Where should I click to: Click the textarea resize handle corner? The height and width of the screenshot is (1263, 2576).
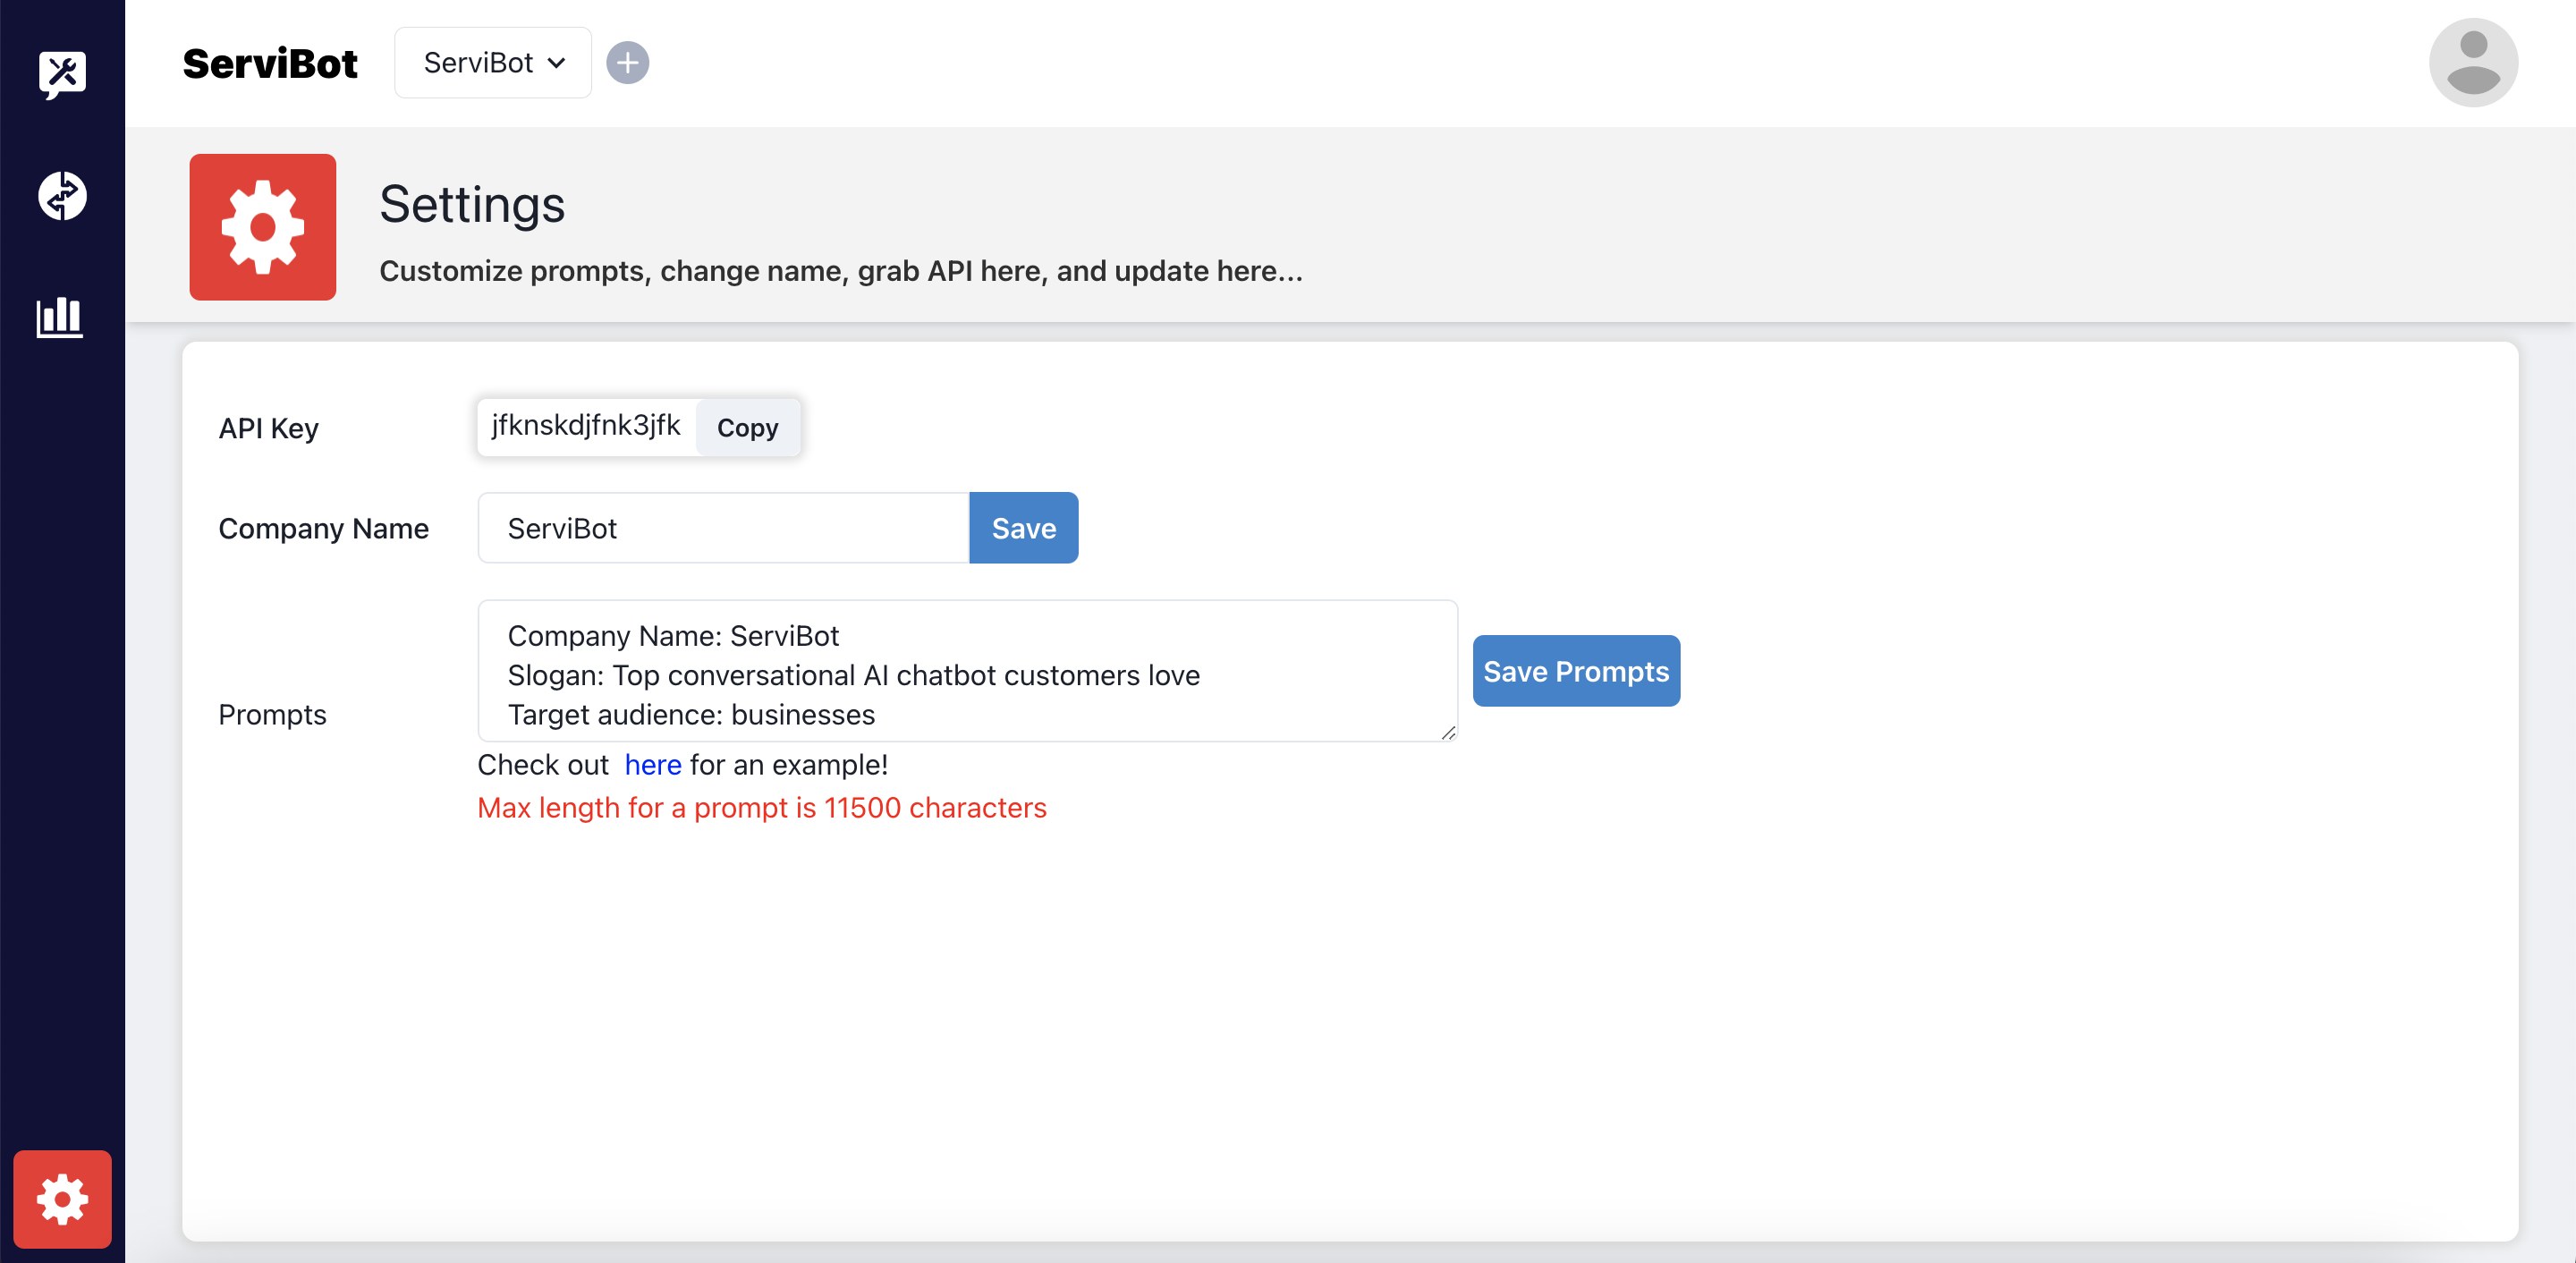(x=1448, y=733)
